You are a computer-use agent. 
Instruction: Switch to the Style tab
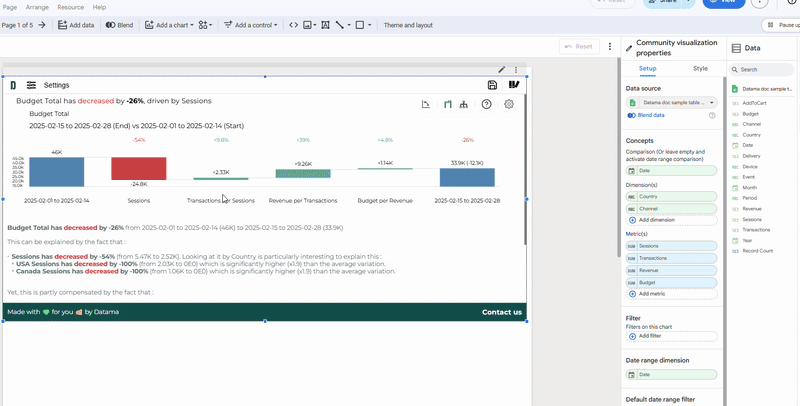pyautogui.click(x=700, y=68)
